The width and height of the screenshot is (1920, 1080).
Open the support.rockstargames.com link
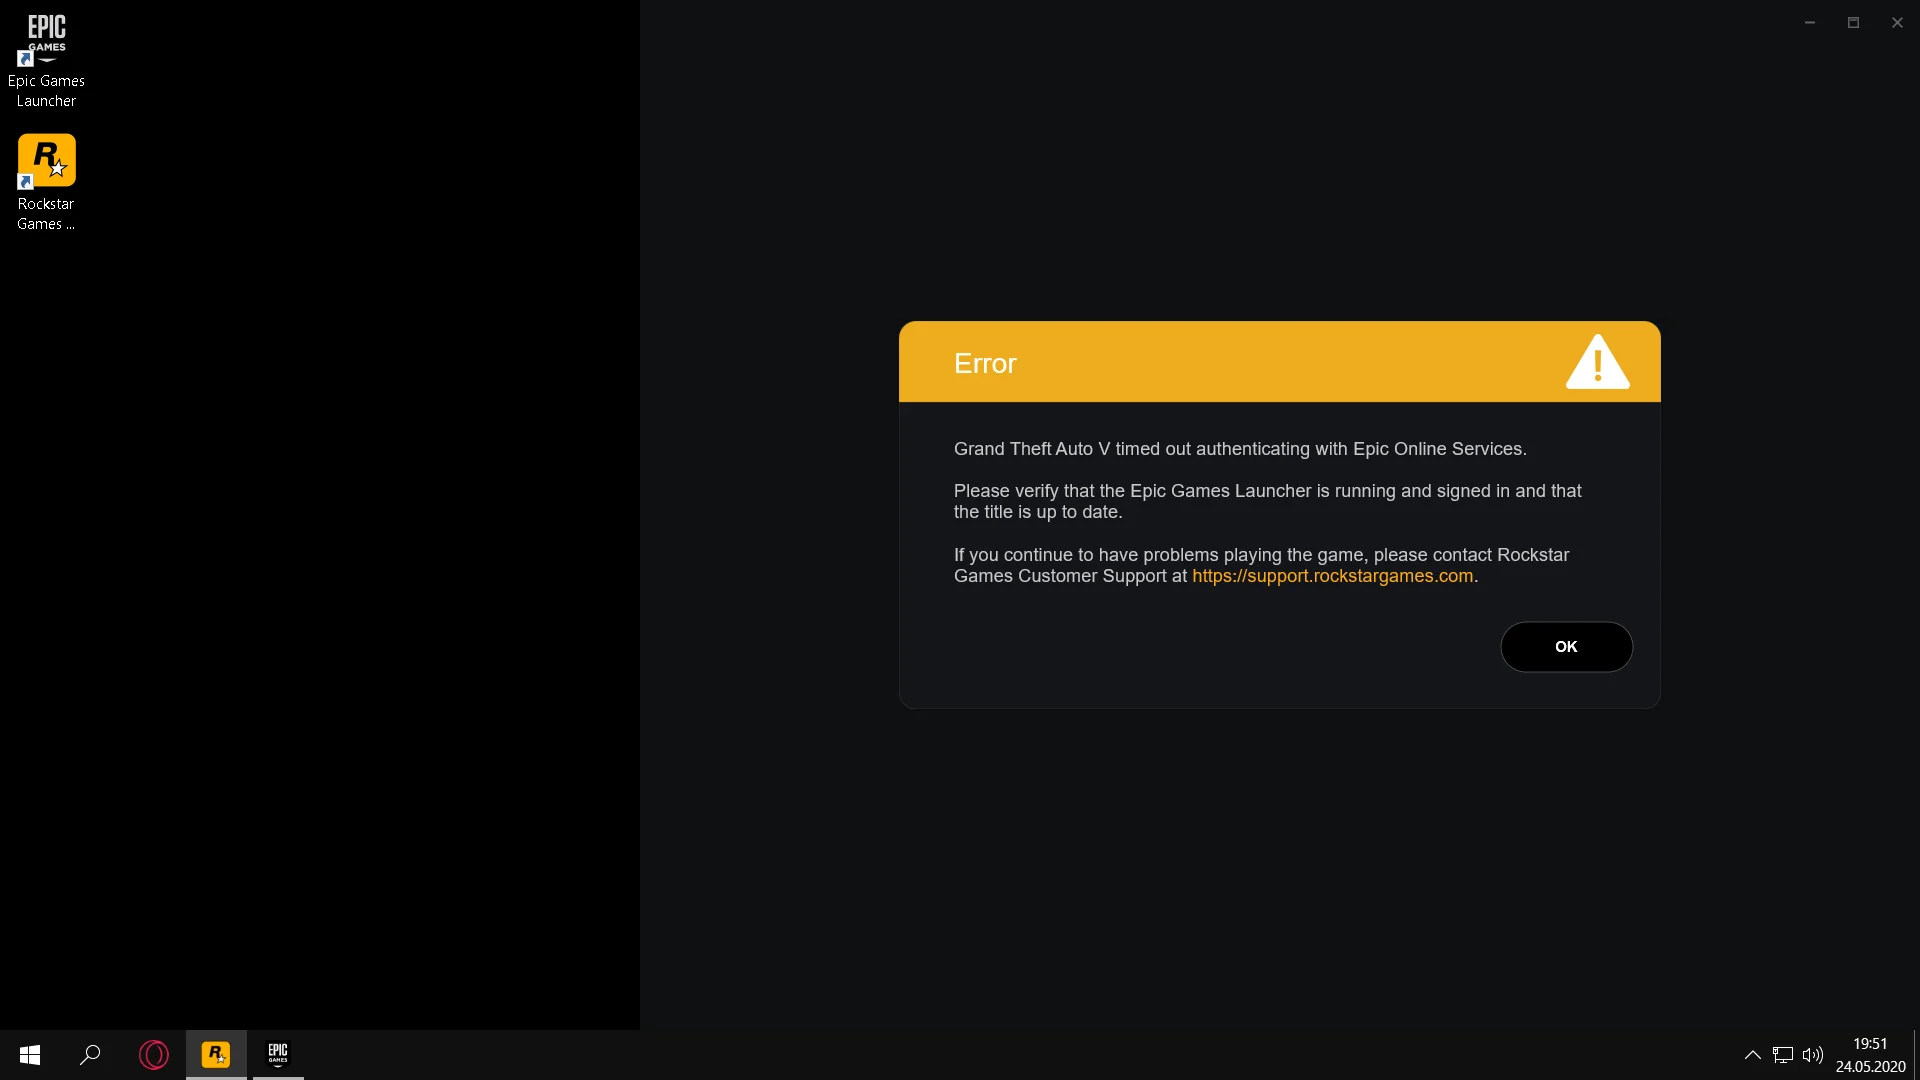pos(1332,576)
